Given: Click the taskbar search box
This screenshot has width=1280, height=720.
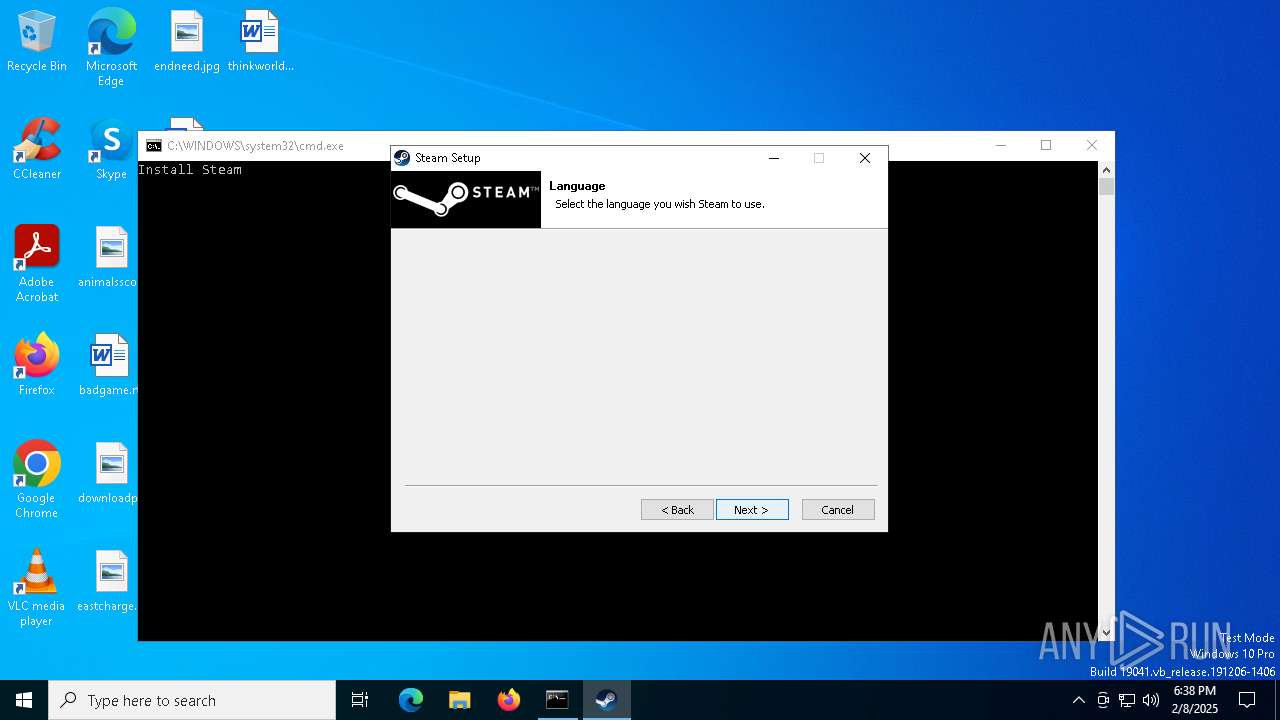Looking at the screenshot, I should click(x=192, y=700).
